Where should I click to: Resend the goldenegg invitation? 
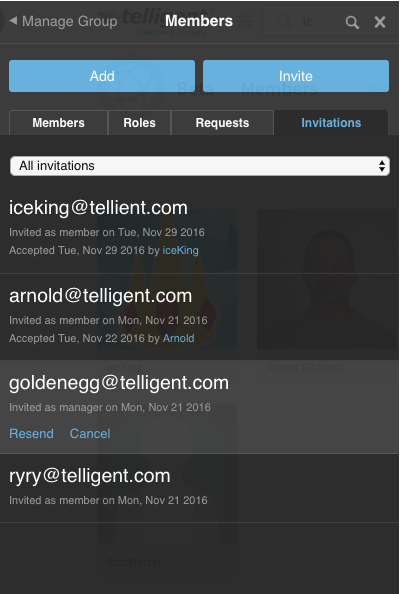31,433
